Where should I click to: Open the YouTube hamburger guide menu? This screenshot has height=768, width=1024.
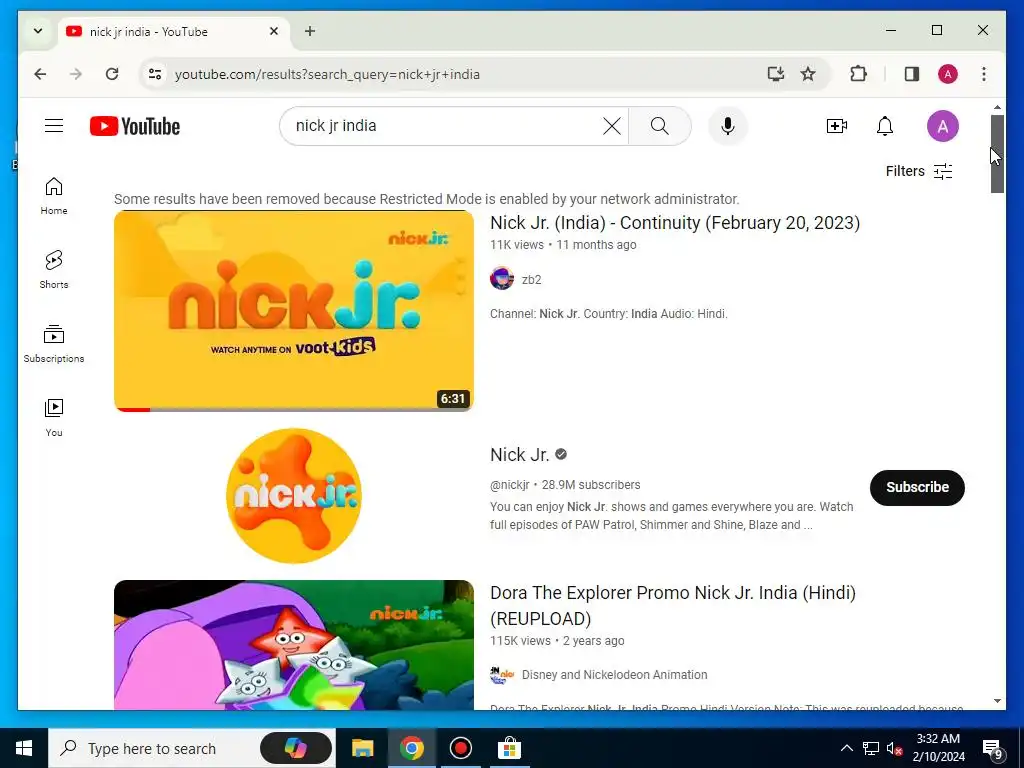coord(54,125)
